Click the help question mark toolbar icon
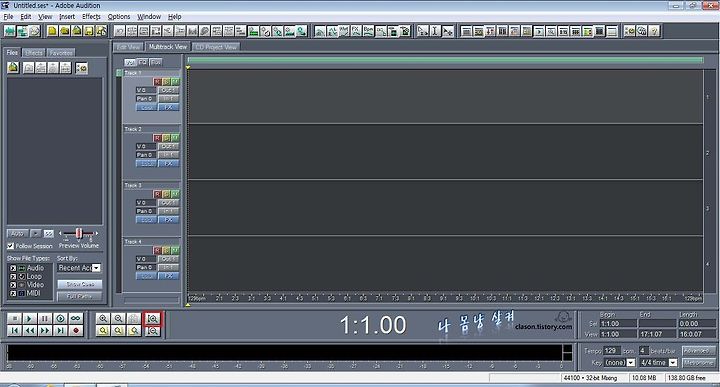The width and height of the screenshot is (720, 387). click(654, 31)
